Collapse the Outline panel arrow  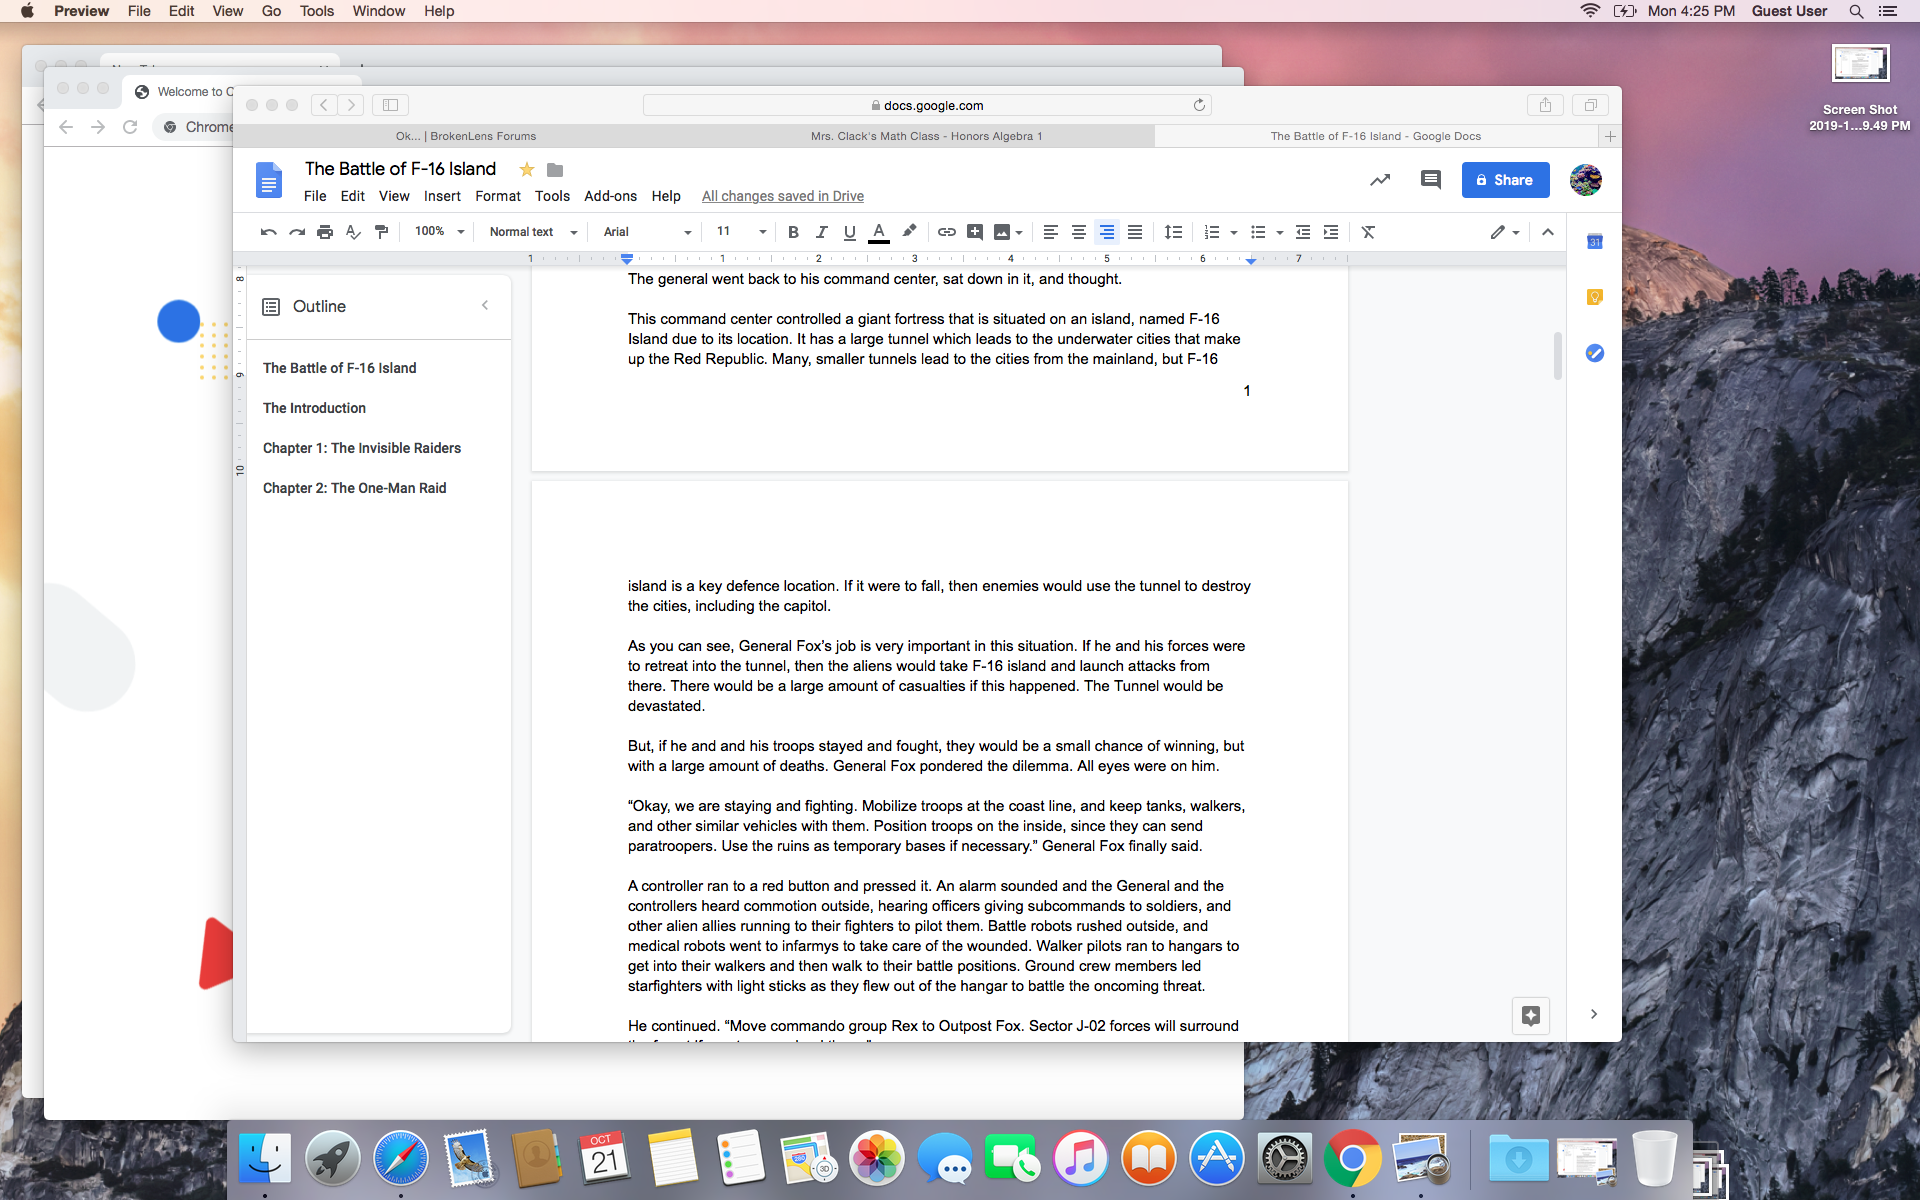485,306
